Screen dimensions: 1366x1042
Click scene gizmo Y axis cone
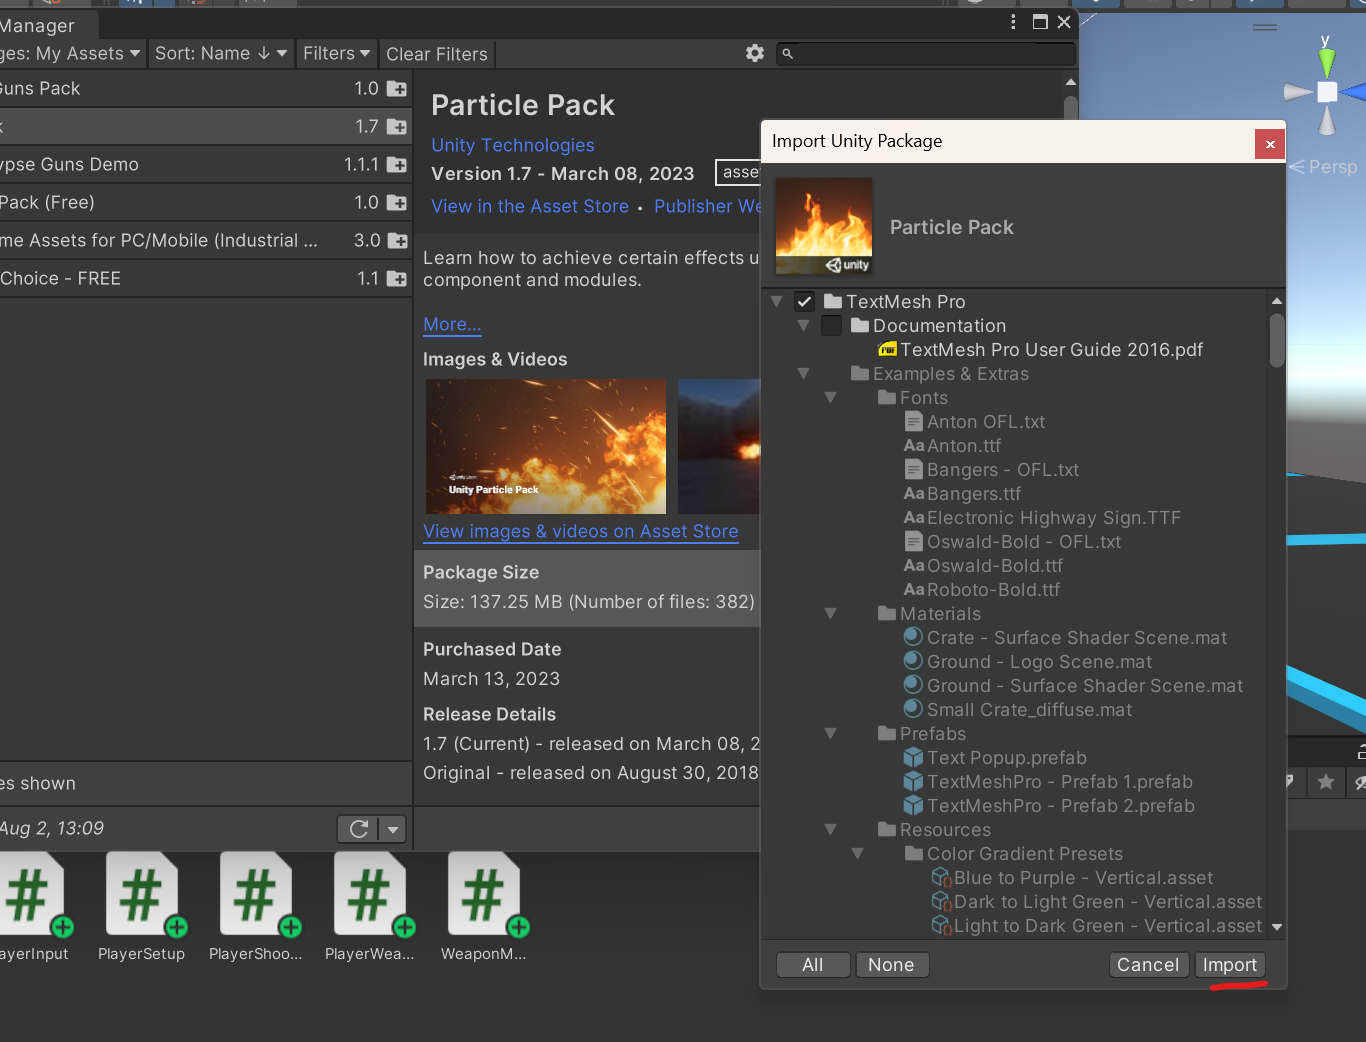pos(1326,62)
